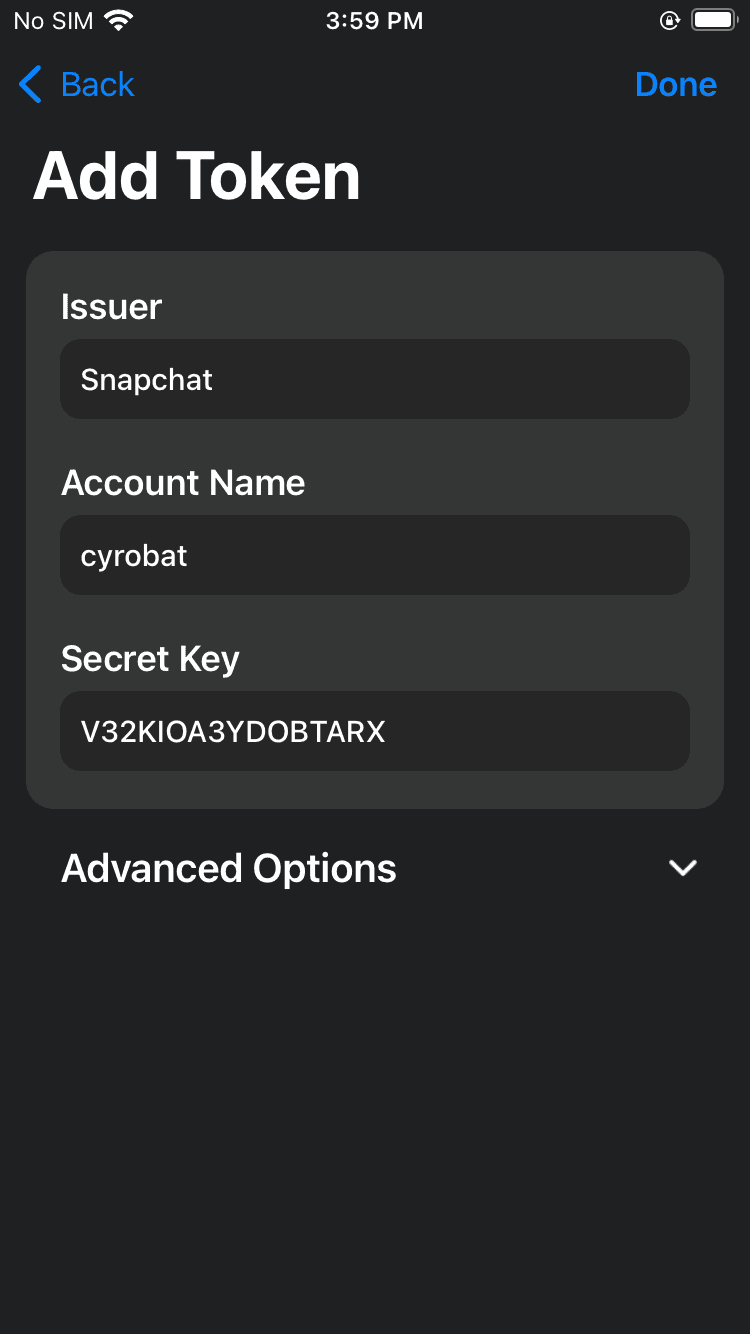This screenshot has width=750, height=1334.
Task: Go back using the Back label
Action: coord(97,85)
